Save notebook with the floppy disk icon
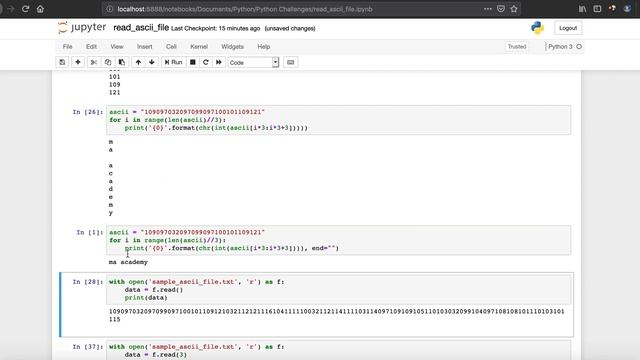The width and height of the screenshot is (640, 360). coord(62,62)
